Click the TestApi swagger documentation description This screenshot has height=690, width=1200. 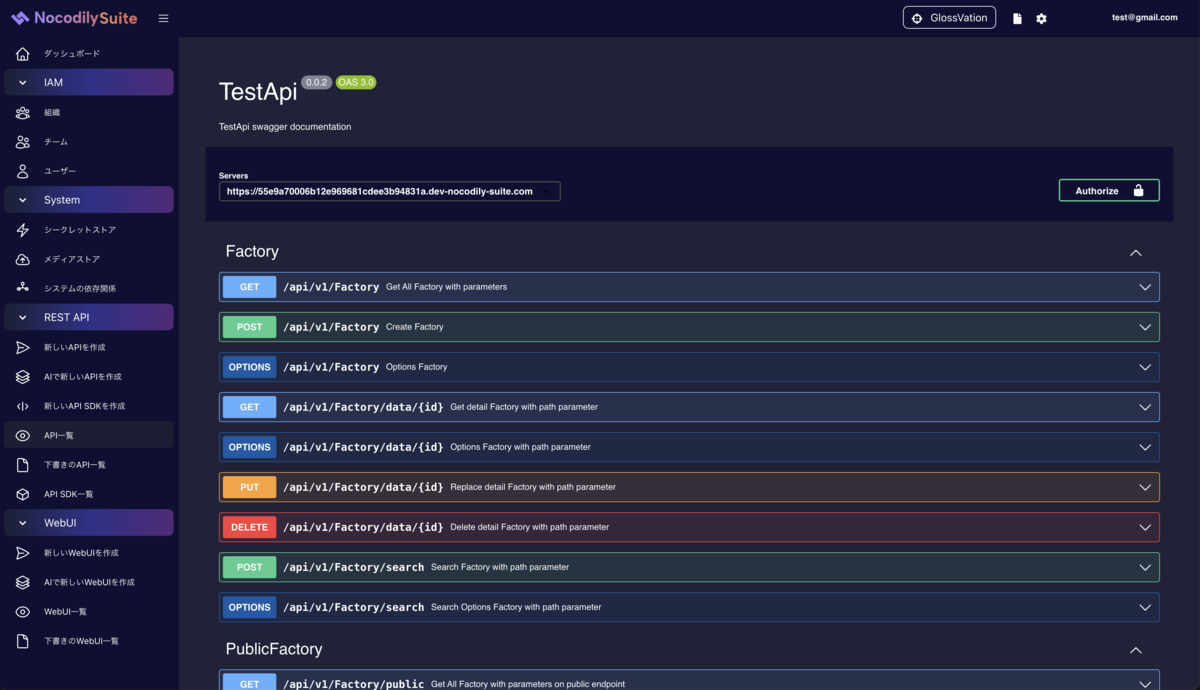tap(285, 127)
